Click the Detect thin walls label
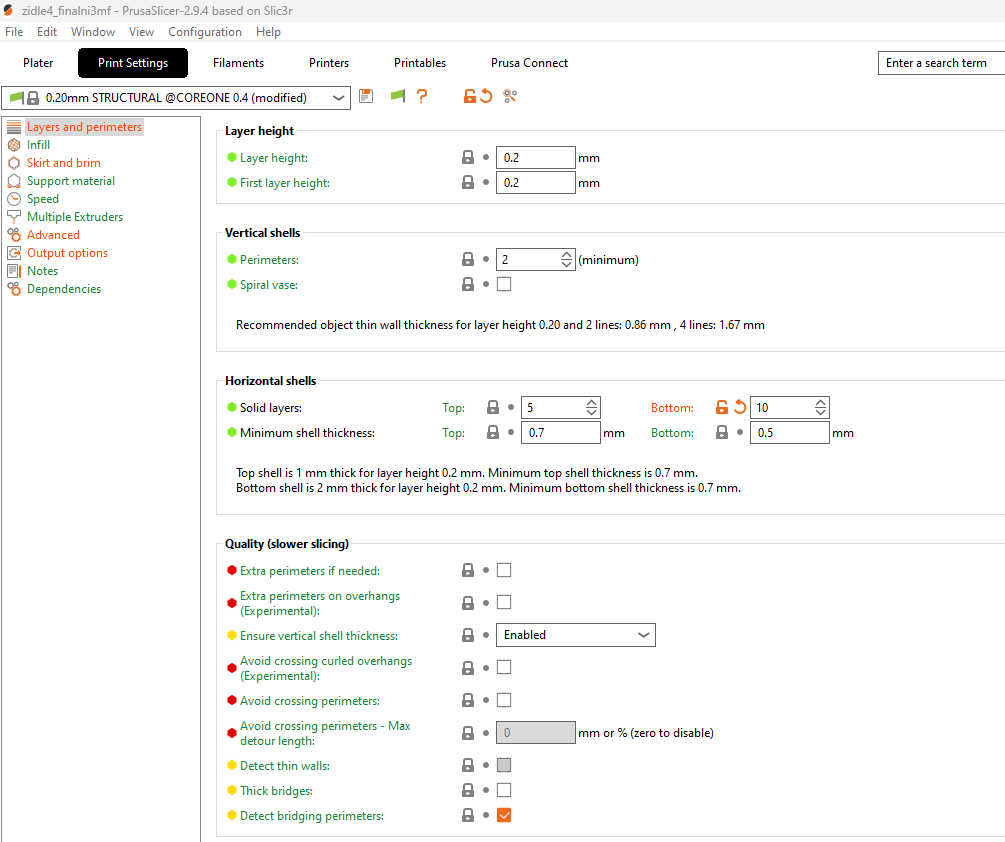 coord(285,765)
